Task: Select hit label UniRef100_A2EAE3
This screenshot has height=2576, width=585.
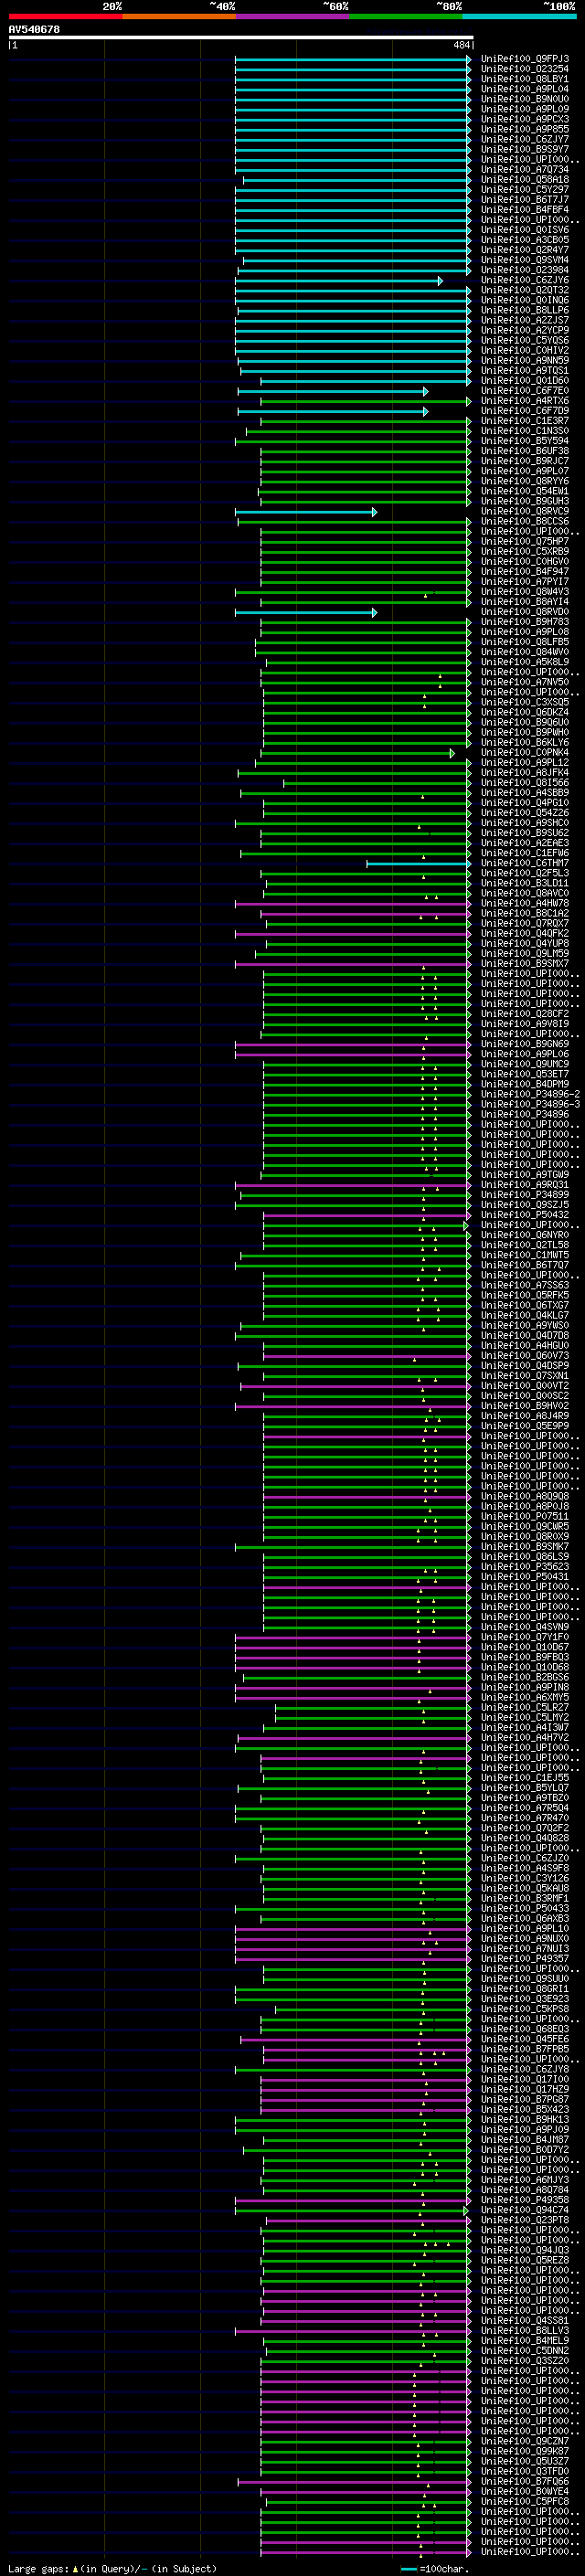Action: pos(524,843)
